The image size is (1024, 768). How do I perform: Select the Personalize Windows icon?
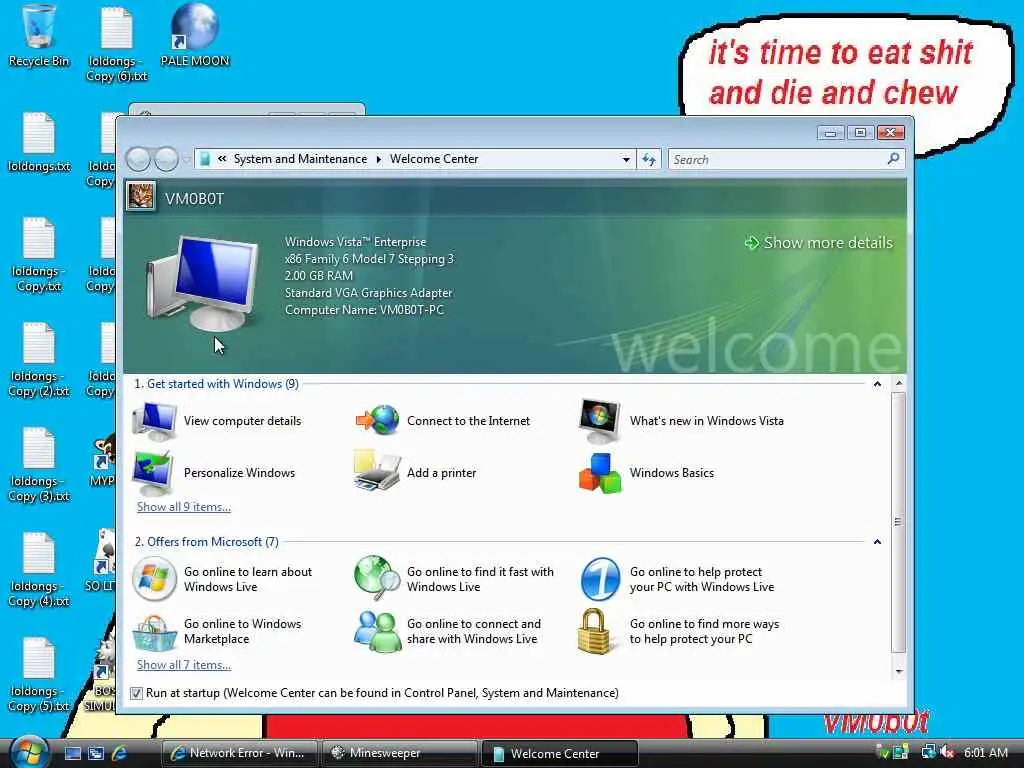[153, 473]
